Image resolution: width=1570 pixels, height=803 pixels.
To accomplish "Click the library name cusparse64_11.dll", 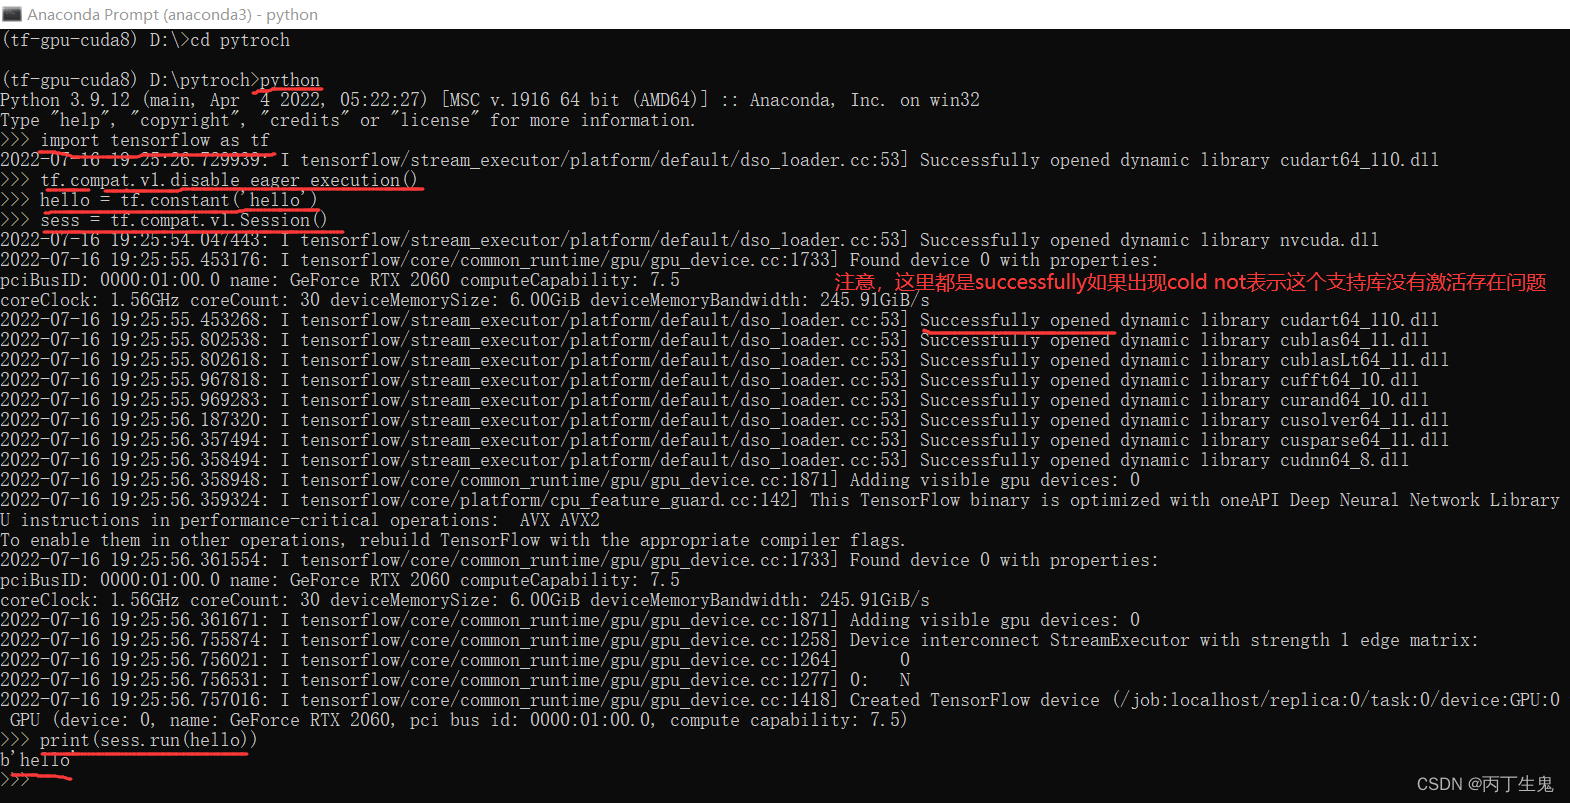I will coord(1364,440).
